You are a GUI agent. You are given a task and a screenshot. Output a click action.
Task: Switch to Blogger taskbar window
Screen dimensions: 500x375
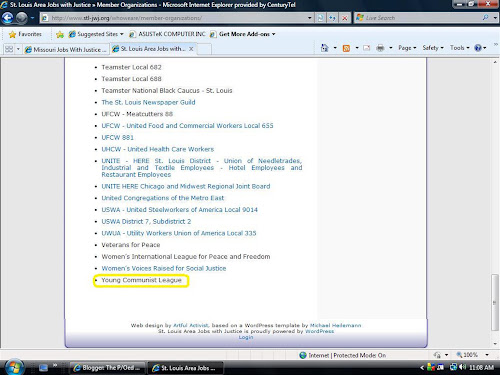107,368
